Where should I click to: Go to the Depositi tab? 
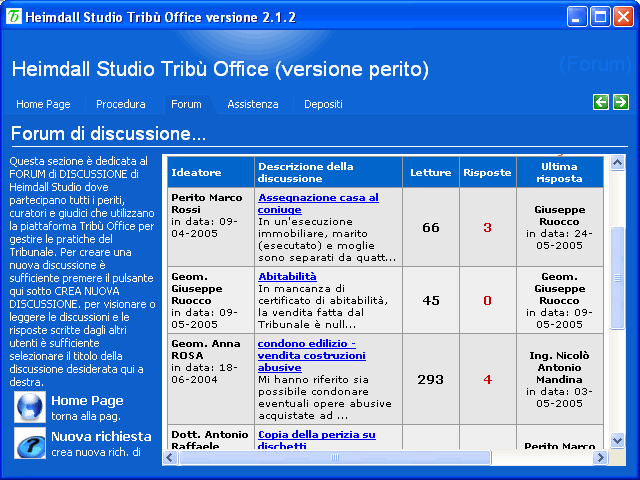tap(323, 104)
